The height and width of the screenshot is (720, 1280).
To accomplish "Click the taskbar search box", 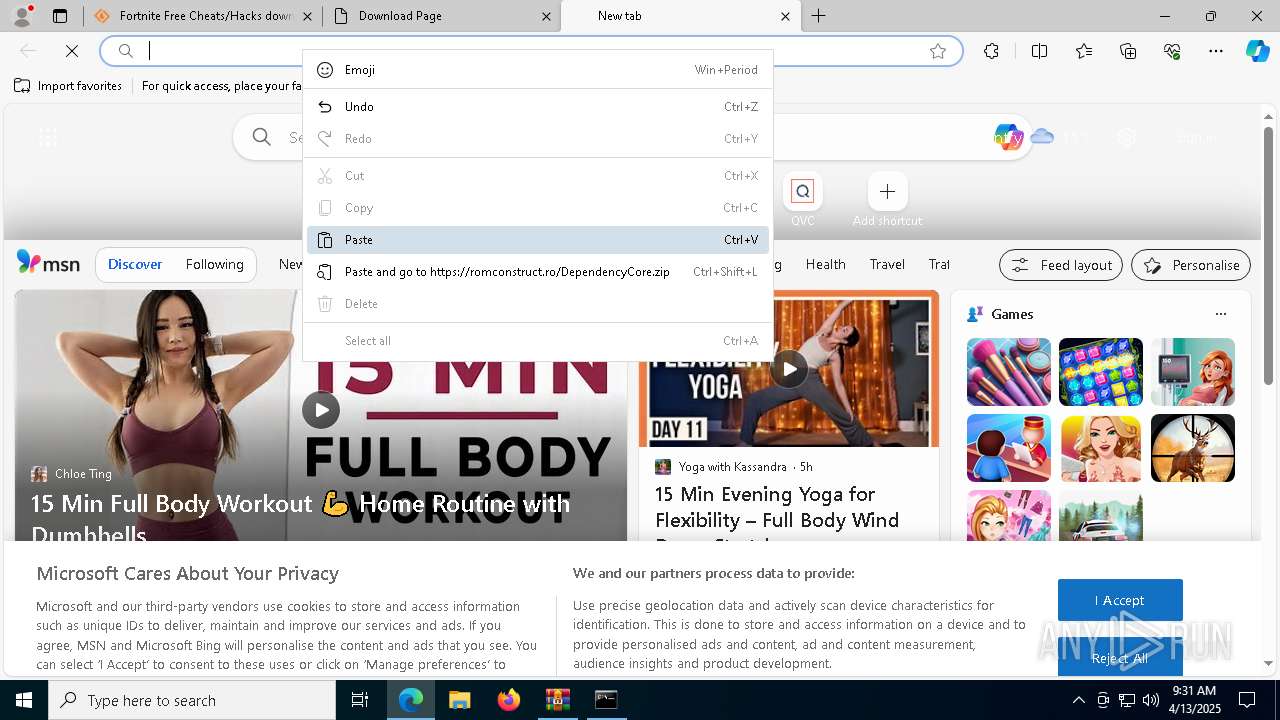I will [192, 700].
